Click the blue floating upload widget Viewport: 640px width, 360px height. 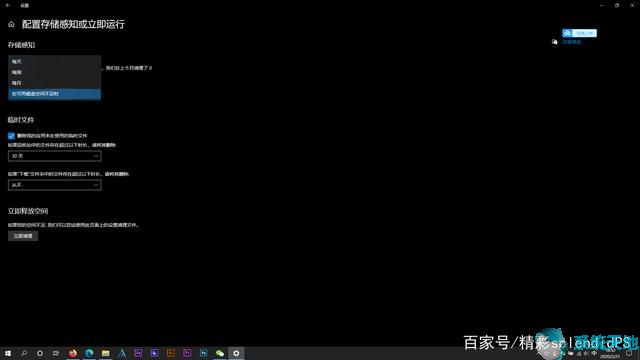pos(579,33)
